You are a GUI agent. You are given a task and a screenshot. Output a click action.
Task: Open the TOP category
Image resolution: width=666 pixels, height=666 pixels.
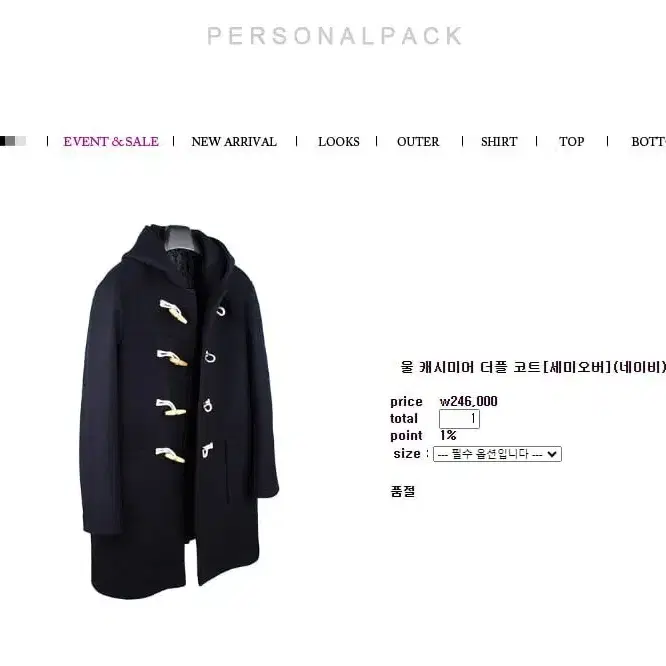tap(571, 141)
